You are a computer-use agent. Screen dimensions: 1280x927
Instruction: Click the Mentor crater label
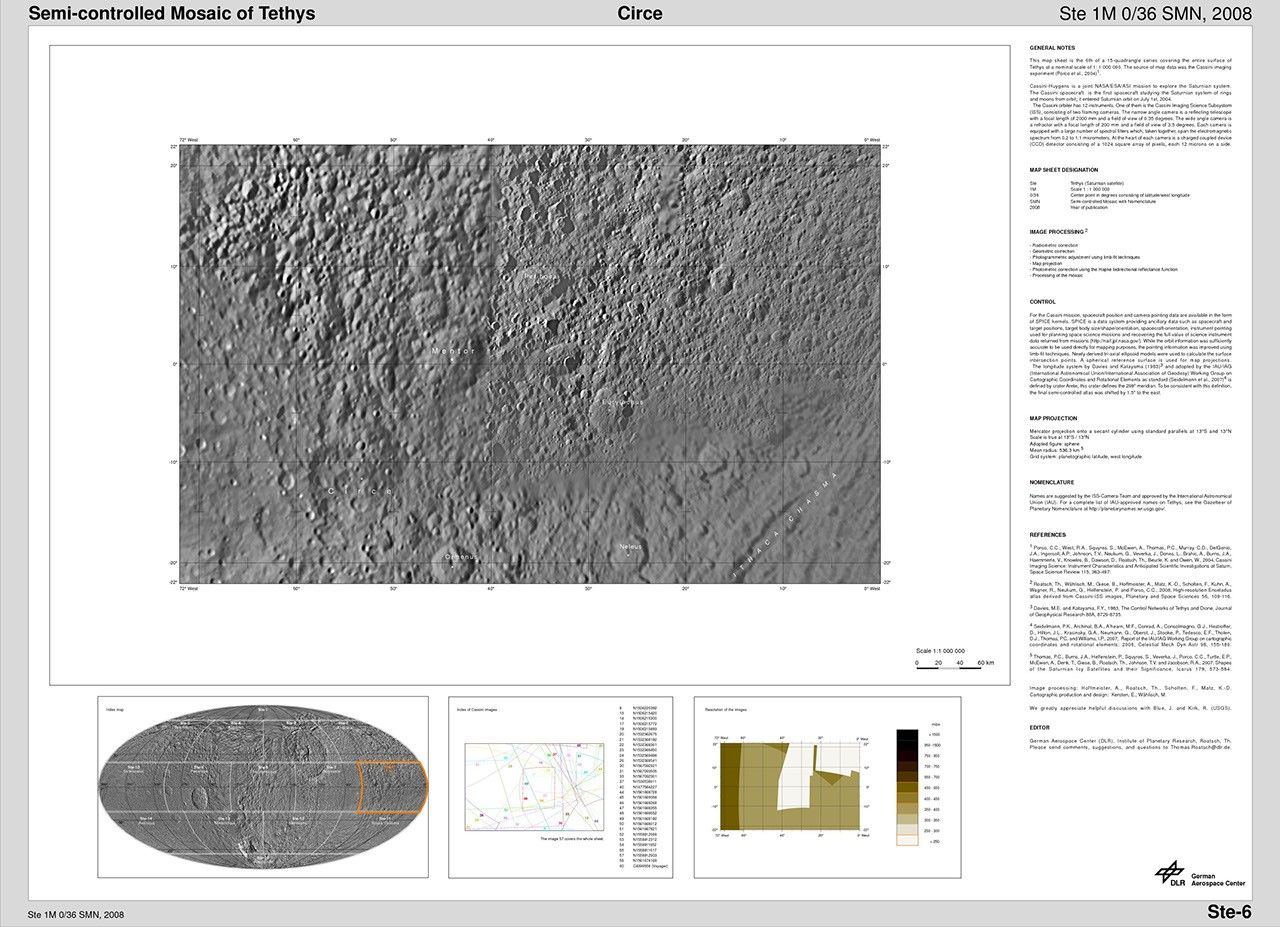tap(453, 351)
